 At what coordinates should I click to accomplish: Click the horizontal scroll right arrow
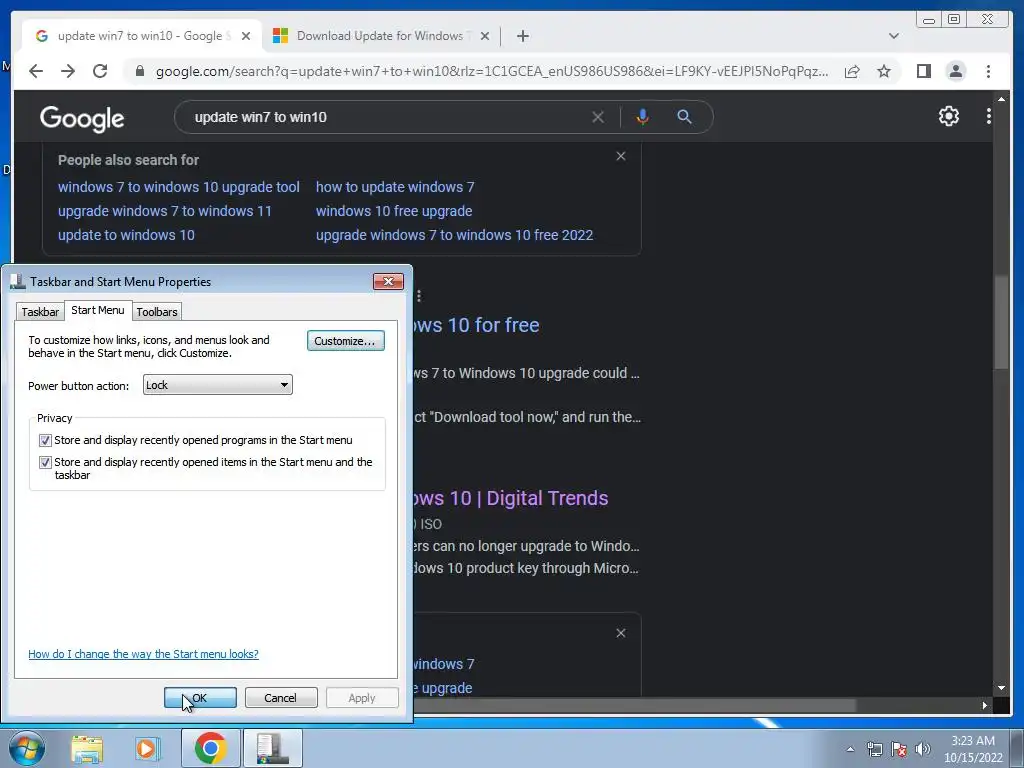coord(984,705)
